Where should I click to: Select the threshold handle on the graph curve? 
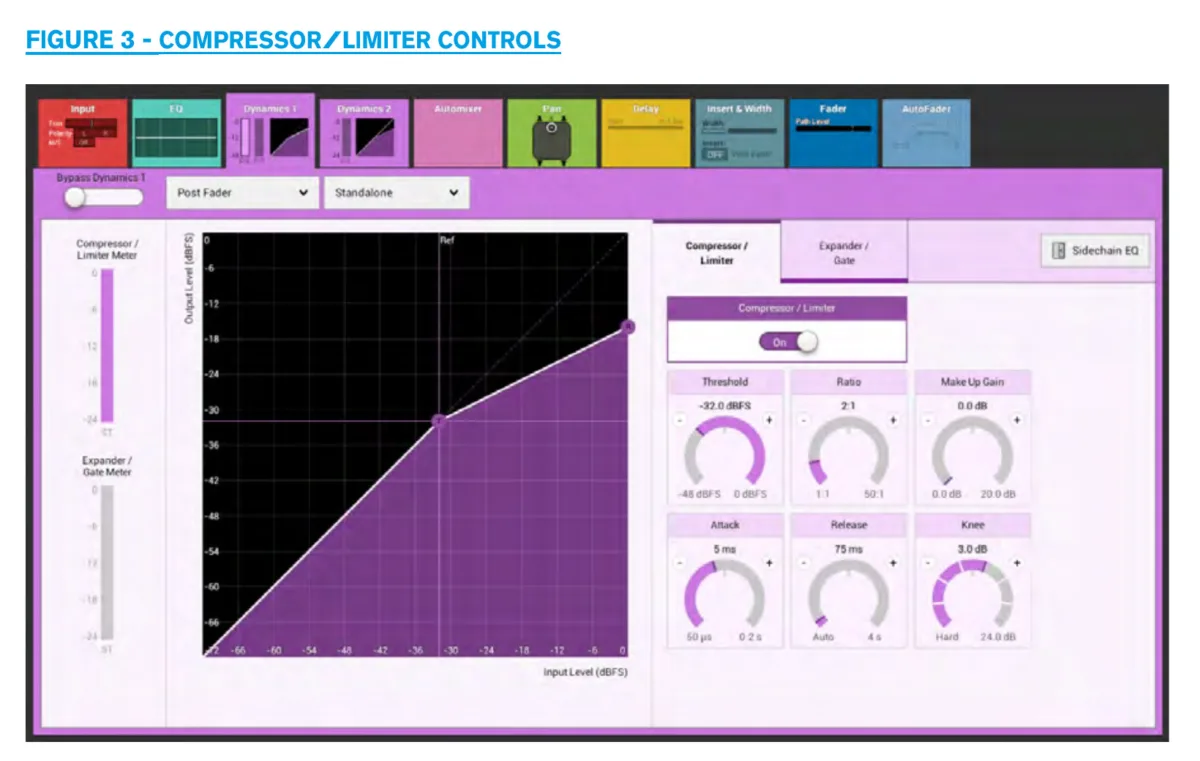click(438, 420)
